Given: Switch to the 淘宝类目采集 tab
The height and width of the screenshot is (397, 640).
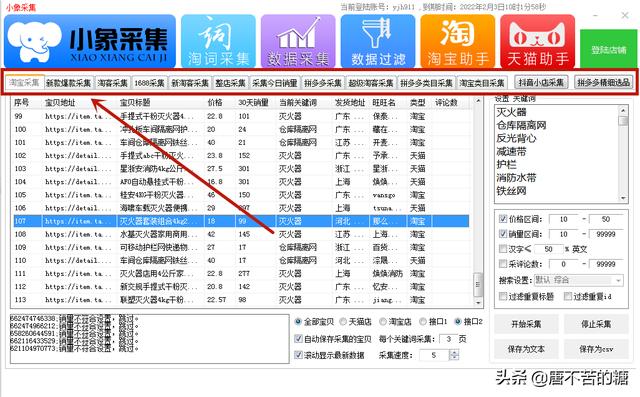Looking at the screenshot, I should (482, 83).
